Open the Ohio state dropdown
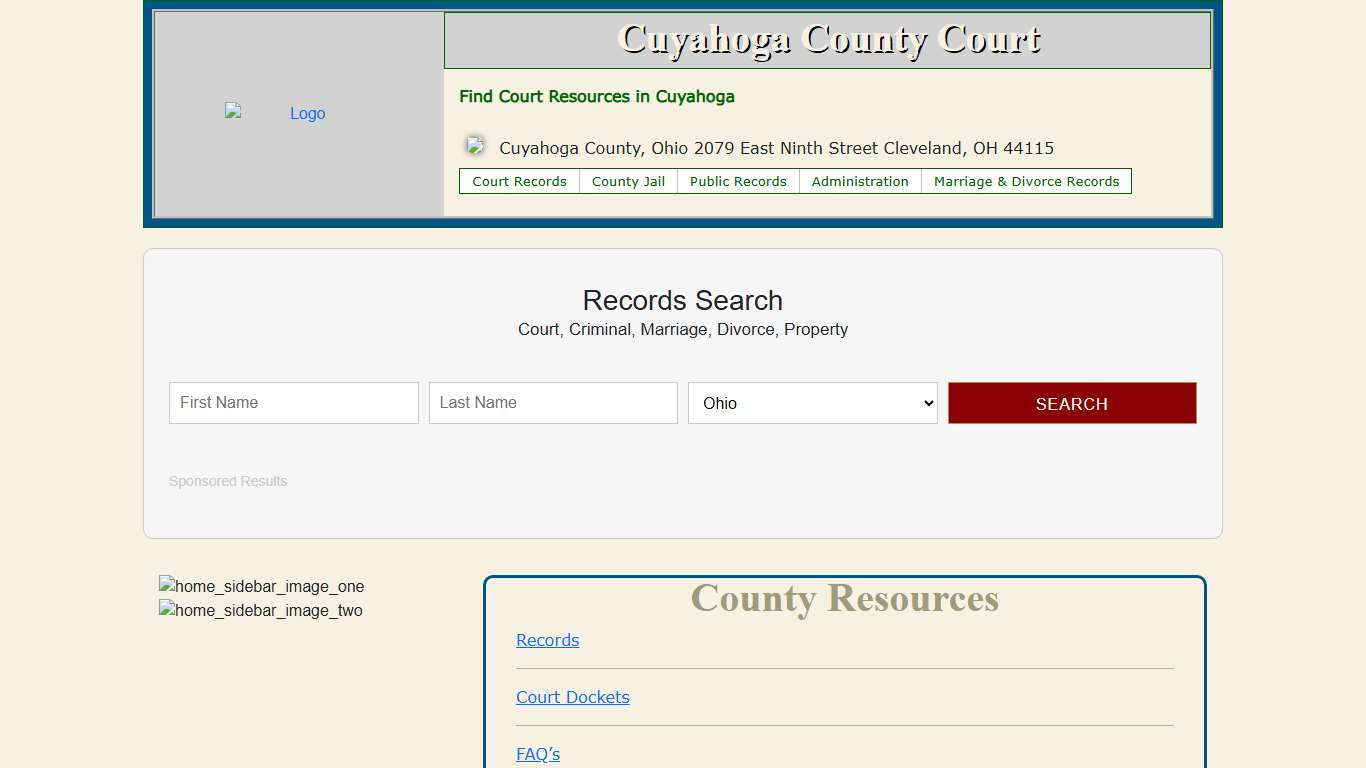Image resolution: width=1366 pixels, height=768 pixels. 812,403
